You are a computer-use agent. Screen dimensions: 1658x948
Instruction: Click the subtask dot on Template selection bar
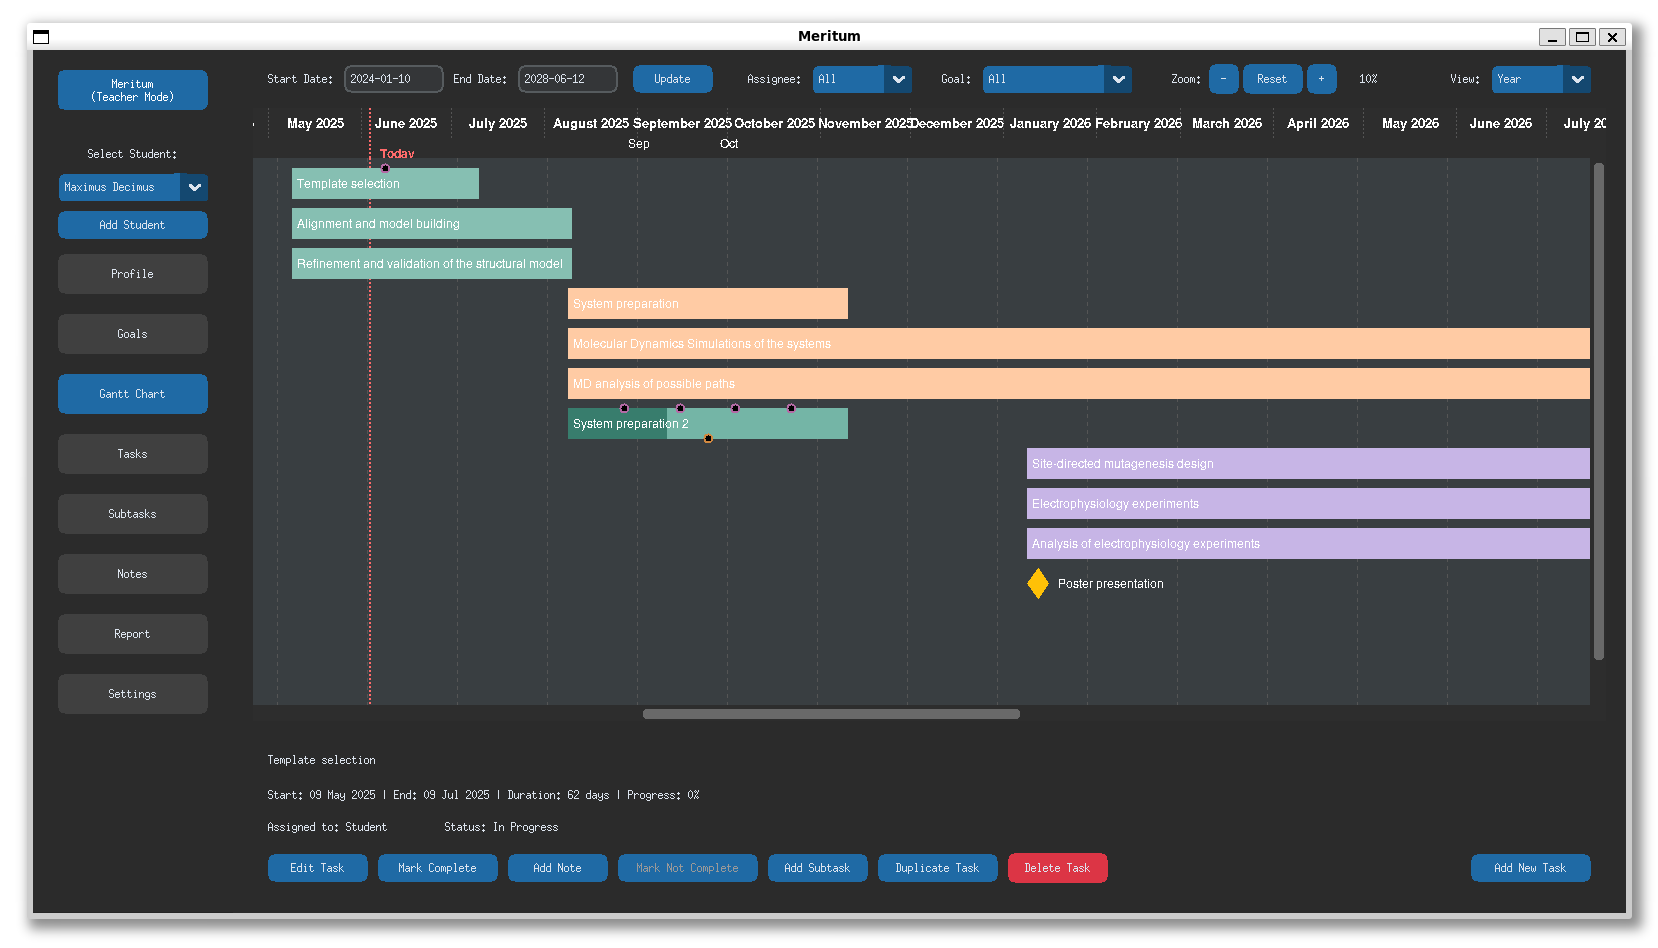click(385, 168)
